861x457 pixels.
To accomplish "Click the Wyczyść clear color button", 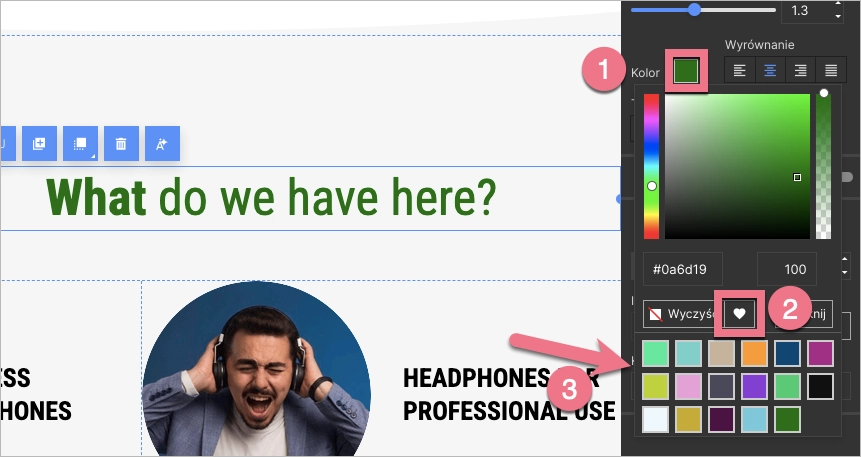I will 678,313.
